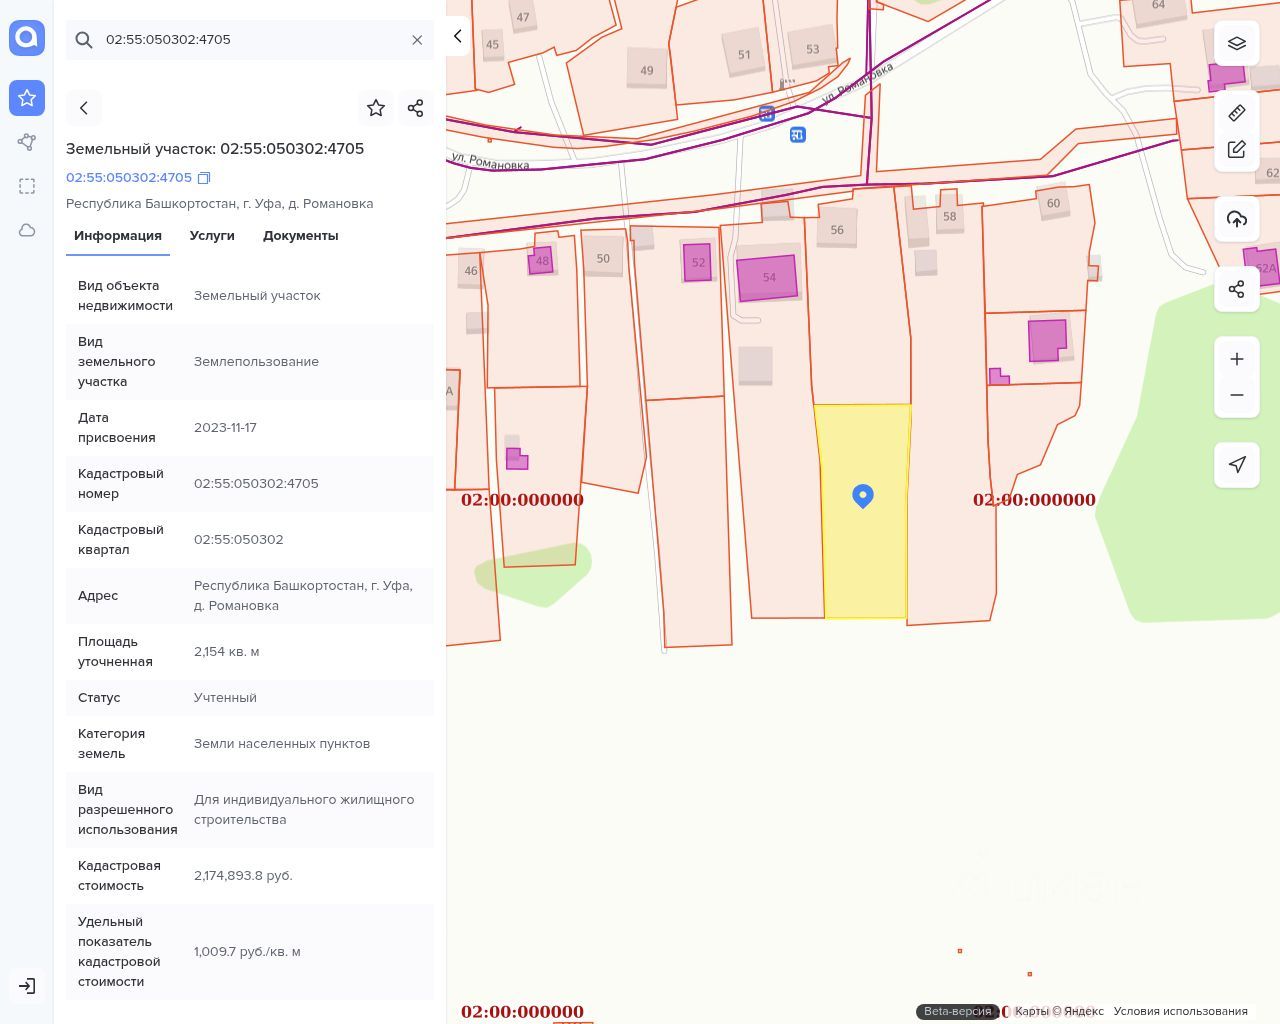Click the Beta-версия badge
Screen dimensions: 1280x1024
click(957, 1011)
